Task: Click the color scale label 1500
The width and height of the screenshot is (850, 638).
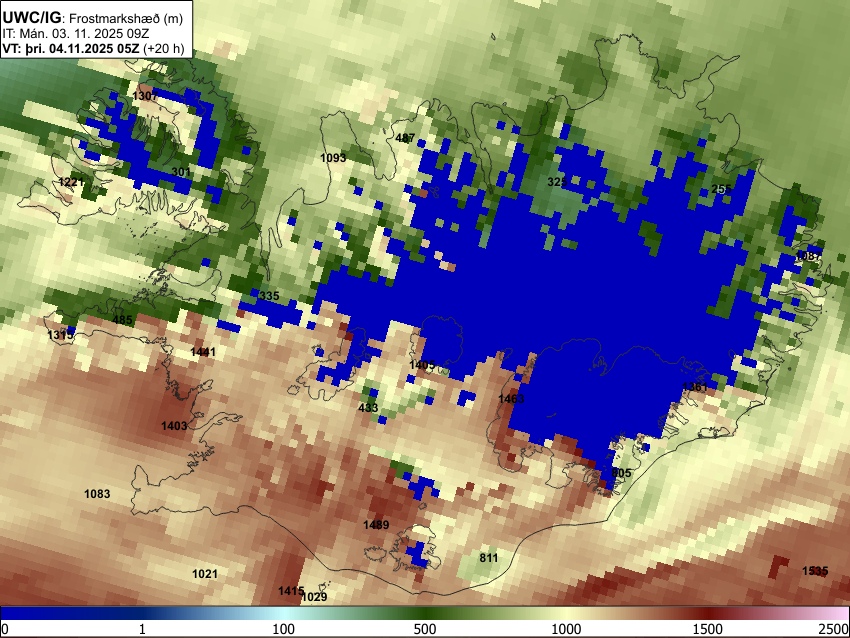Action: click(707, 629)
